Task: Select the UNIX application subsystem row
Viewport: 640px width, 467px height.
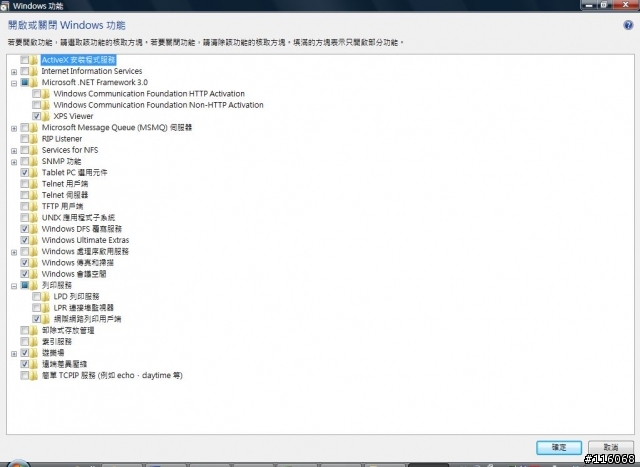Action: (x=78, y=218)
